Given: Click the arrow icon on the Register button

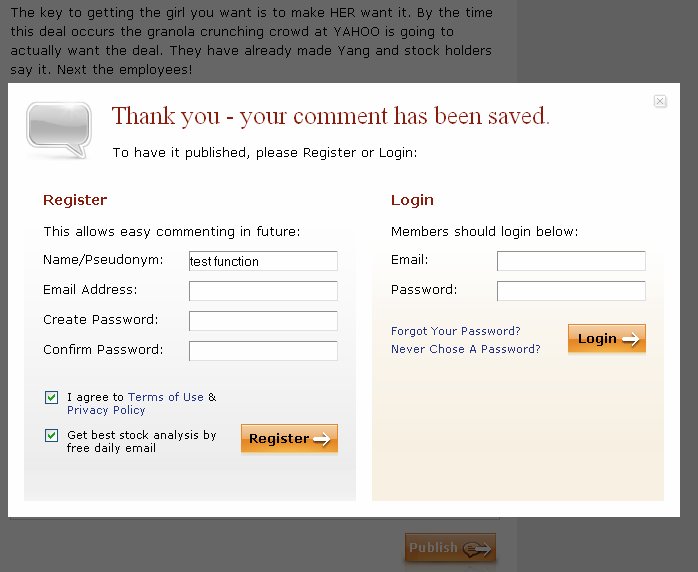Looking at the screenshot, I should (321, 439).
